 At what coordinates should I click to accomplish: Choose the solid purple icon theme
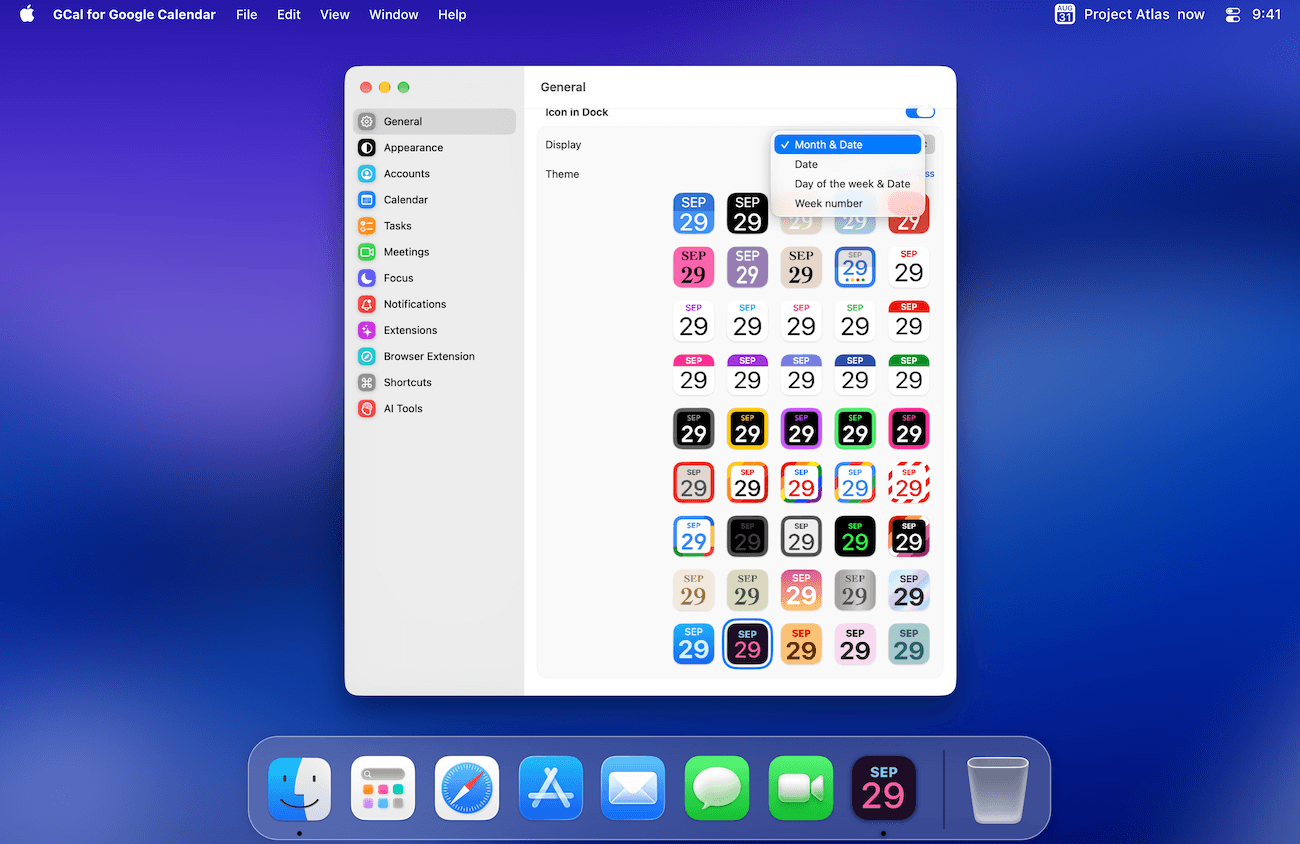tap(747, 267)
